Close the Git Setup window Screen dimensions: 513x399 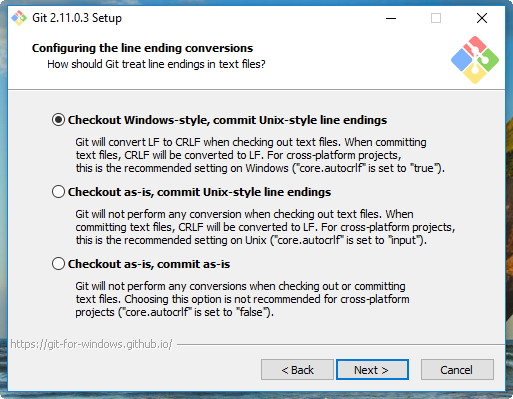[x=482, y=18]
